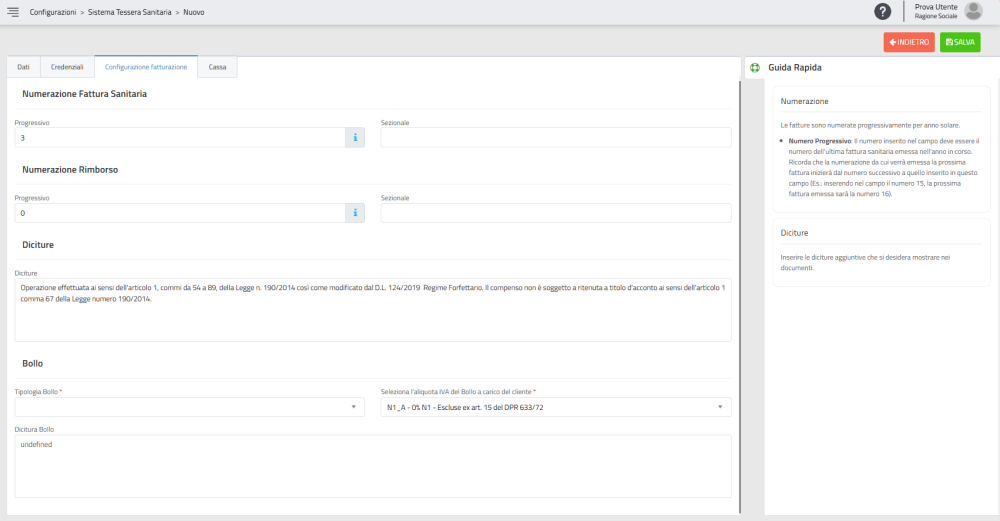Screen dimensions: 1000x521
Task: Focus the Fattura Sanitaria Sezionale field
Action: coord(555,138)
